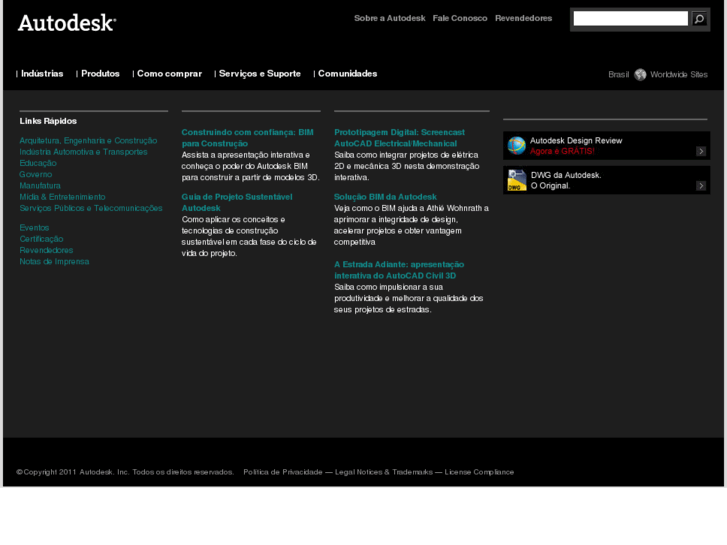727x545 pixels.
Task: Click the Worldwide Sites globe icon
Action: 640,75
